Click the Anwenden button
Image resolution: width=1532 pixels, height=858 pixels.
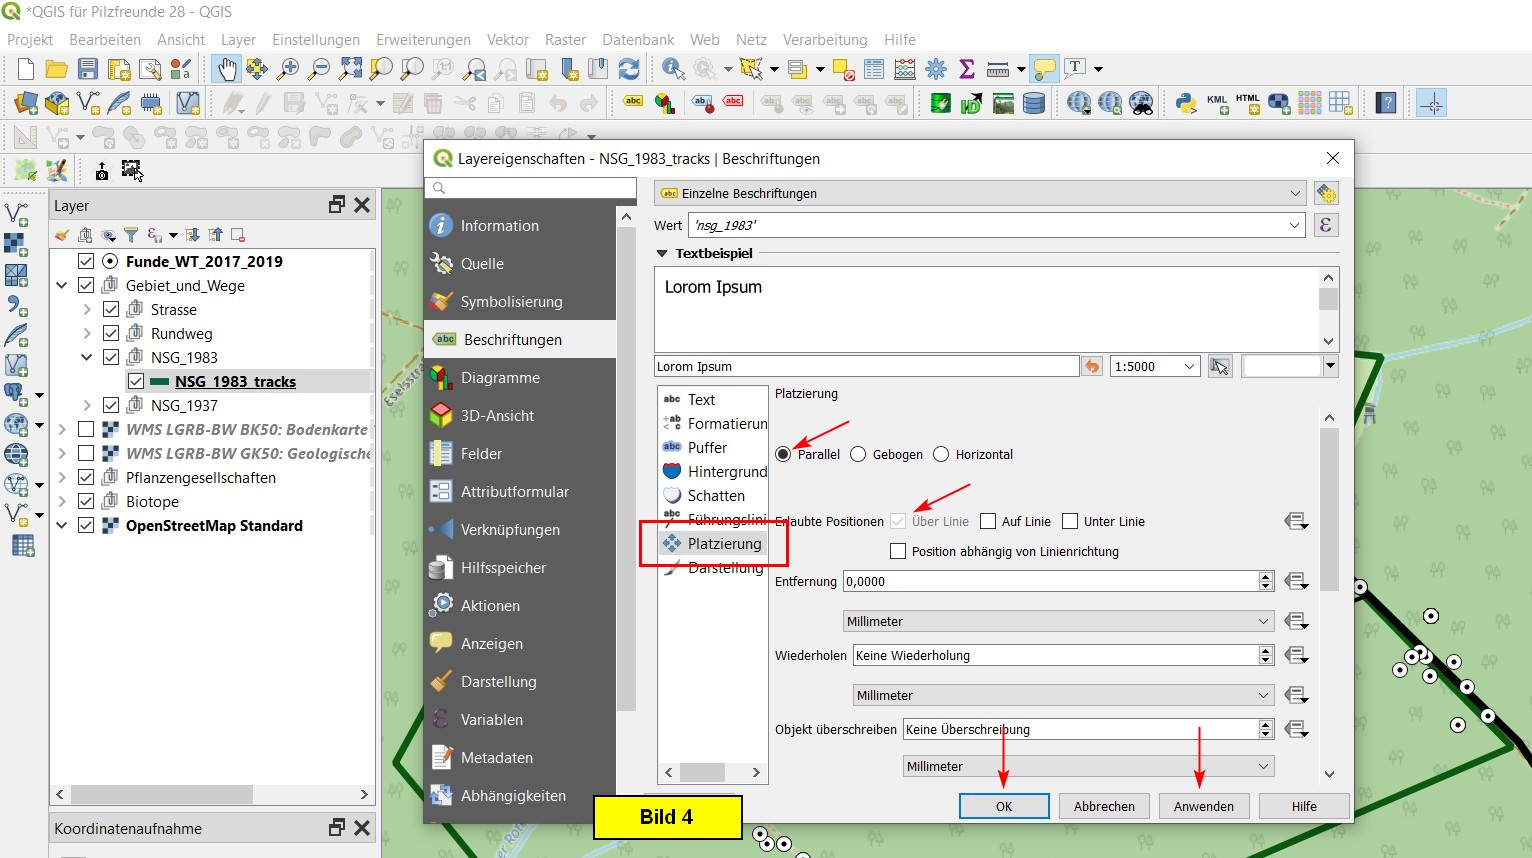tap(1203, 806)
